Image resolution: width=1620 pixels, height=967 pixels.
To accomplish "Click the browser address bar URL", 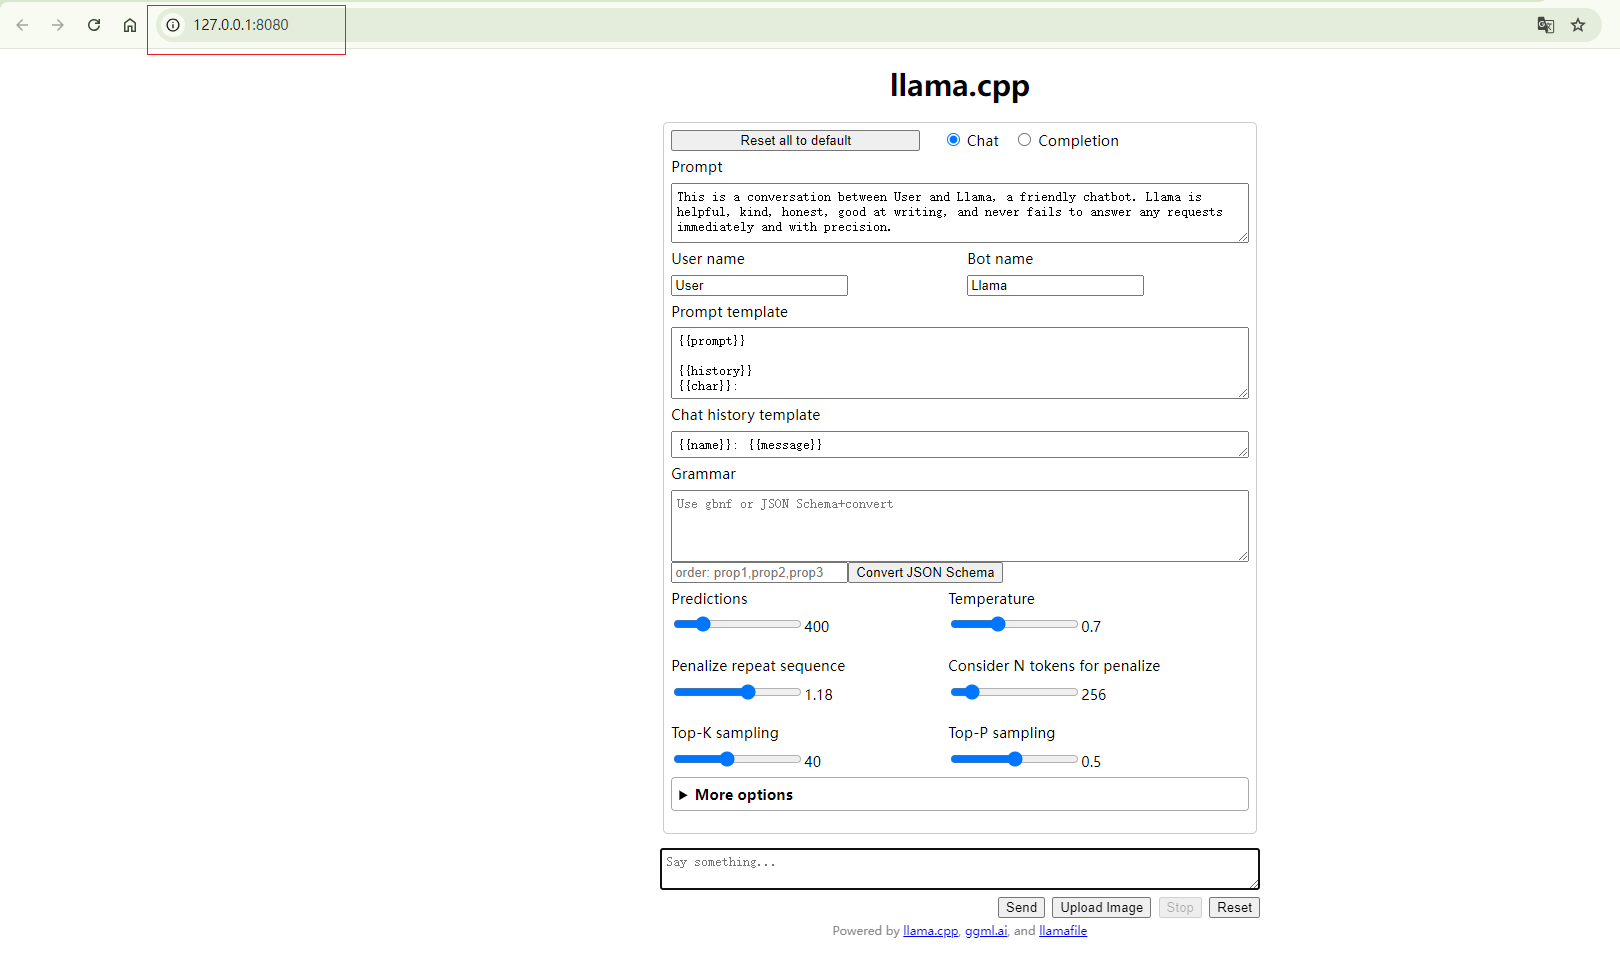I will (x=241, y=25).
